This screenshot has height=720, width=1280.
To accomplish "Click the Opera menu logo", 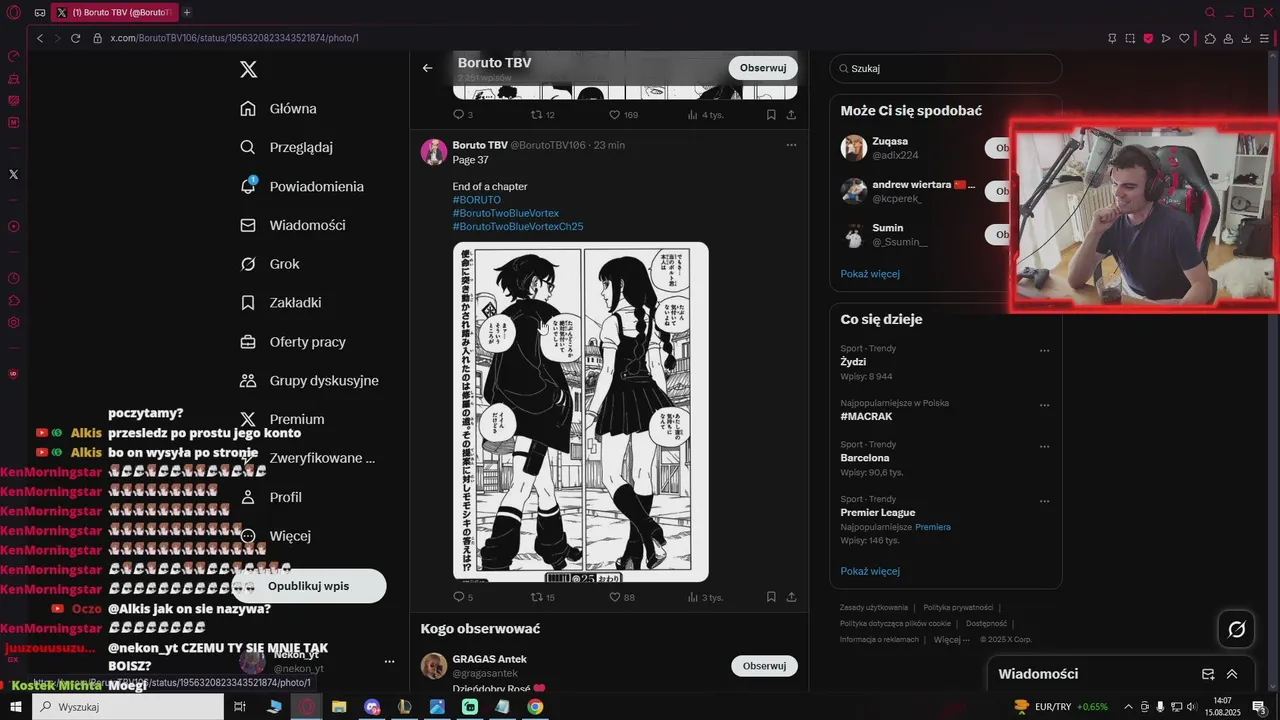I will pos(13,13).
